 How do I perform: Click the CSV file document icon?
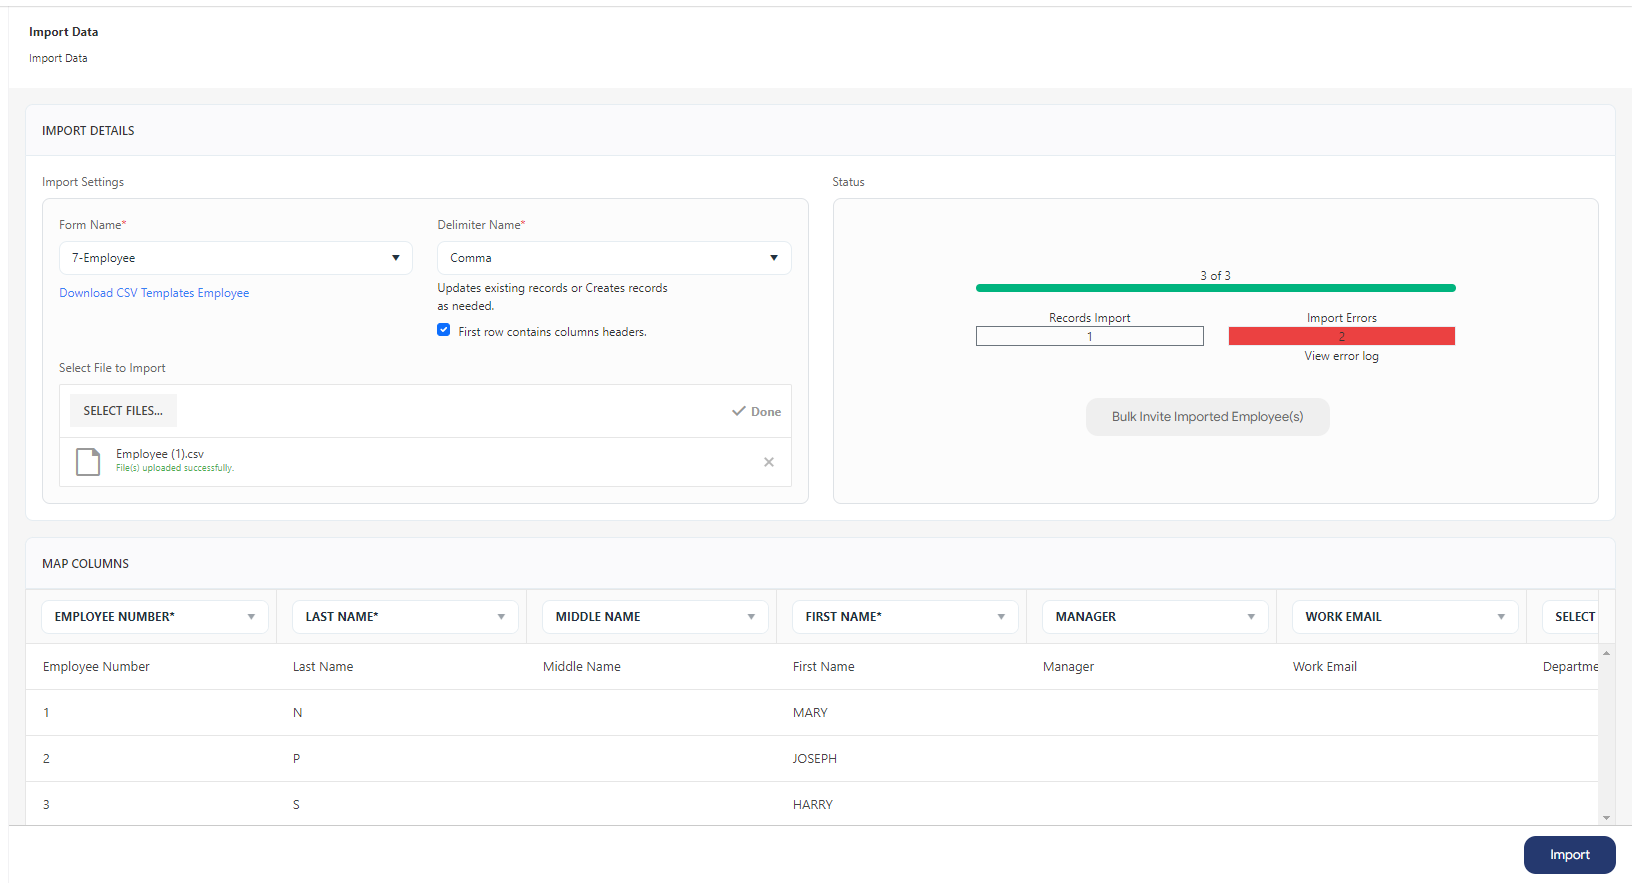pos(88,462)
